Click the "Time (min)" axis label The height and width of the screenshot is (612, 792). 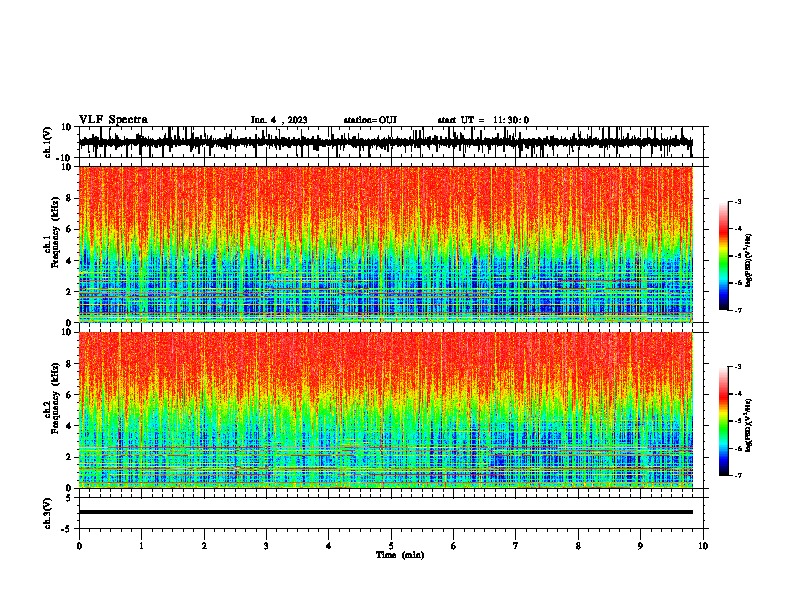coord(400,555)
